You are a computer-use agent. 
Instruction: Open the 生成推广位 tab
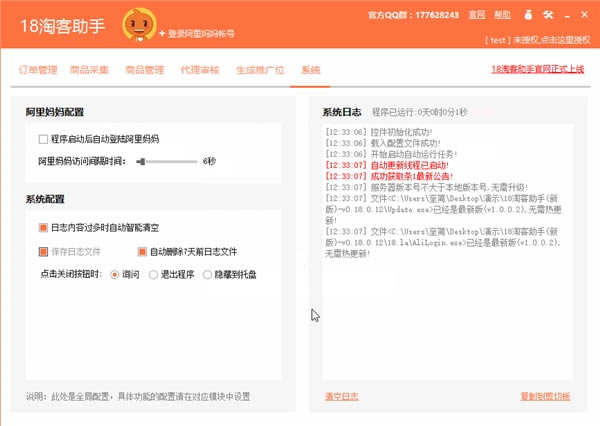(260, 70)
